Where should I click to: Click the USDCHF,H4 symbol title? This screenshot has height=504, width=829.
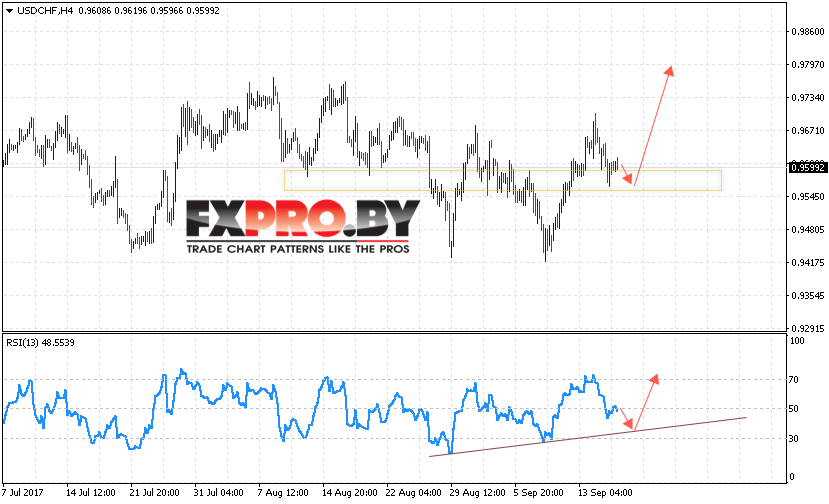click(x=45, y=11)
